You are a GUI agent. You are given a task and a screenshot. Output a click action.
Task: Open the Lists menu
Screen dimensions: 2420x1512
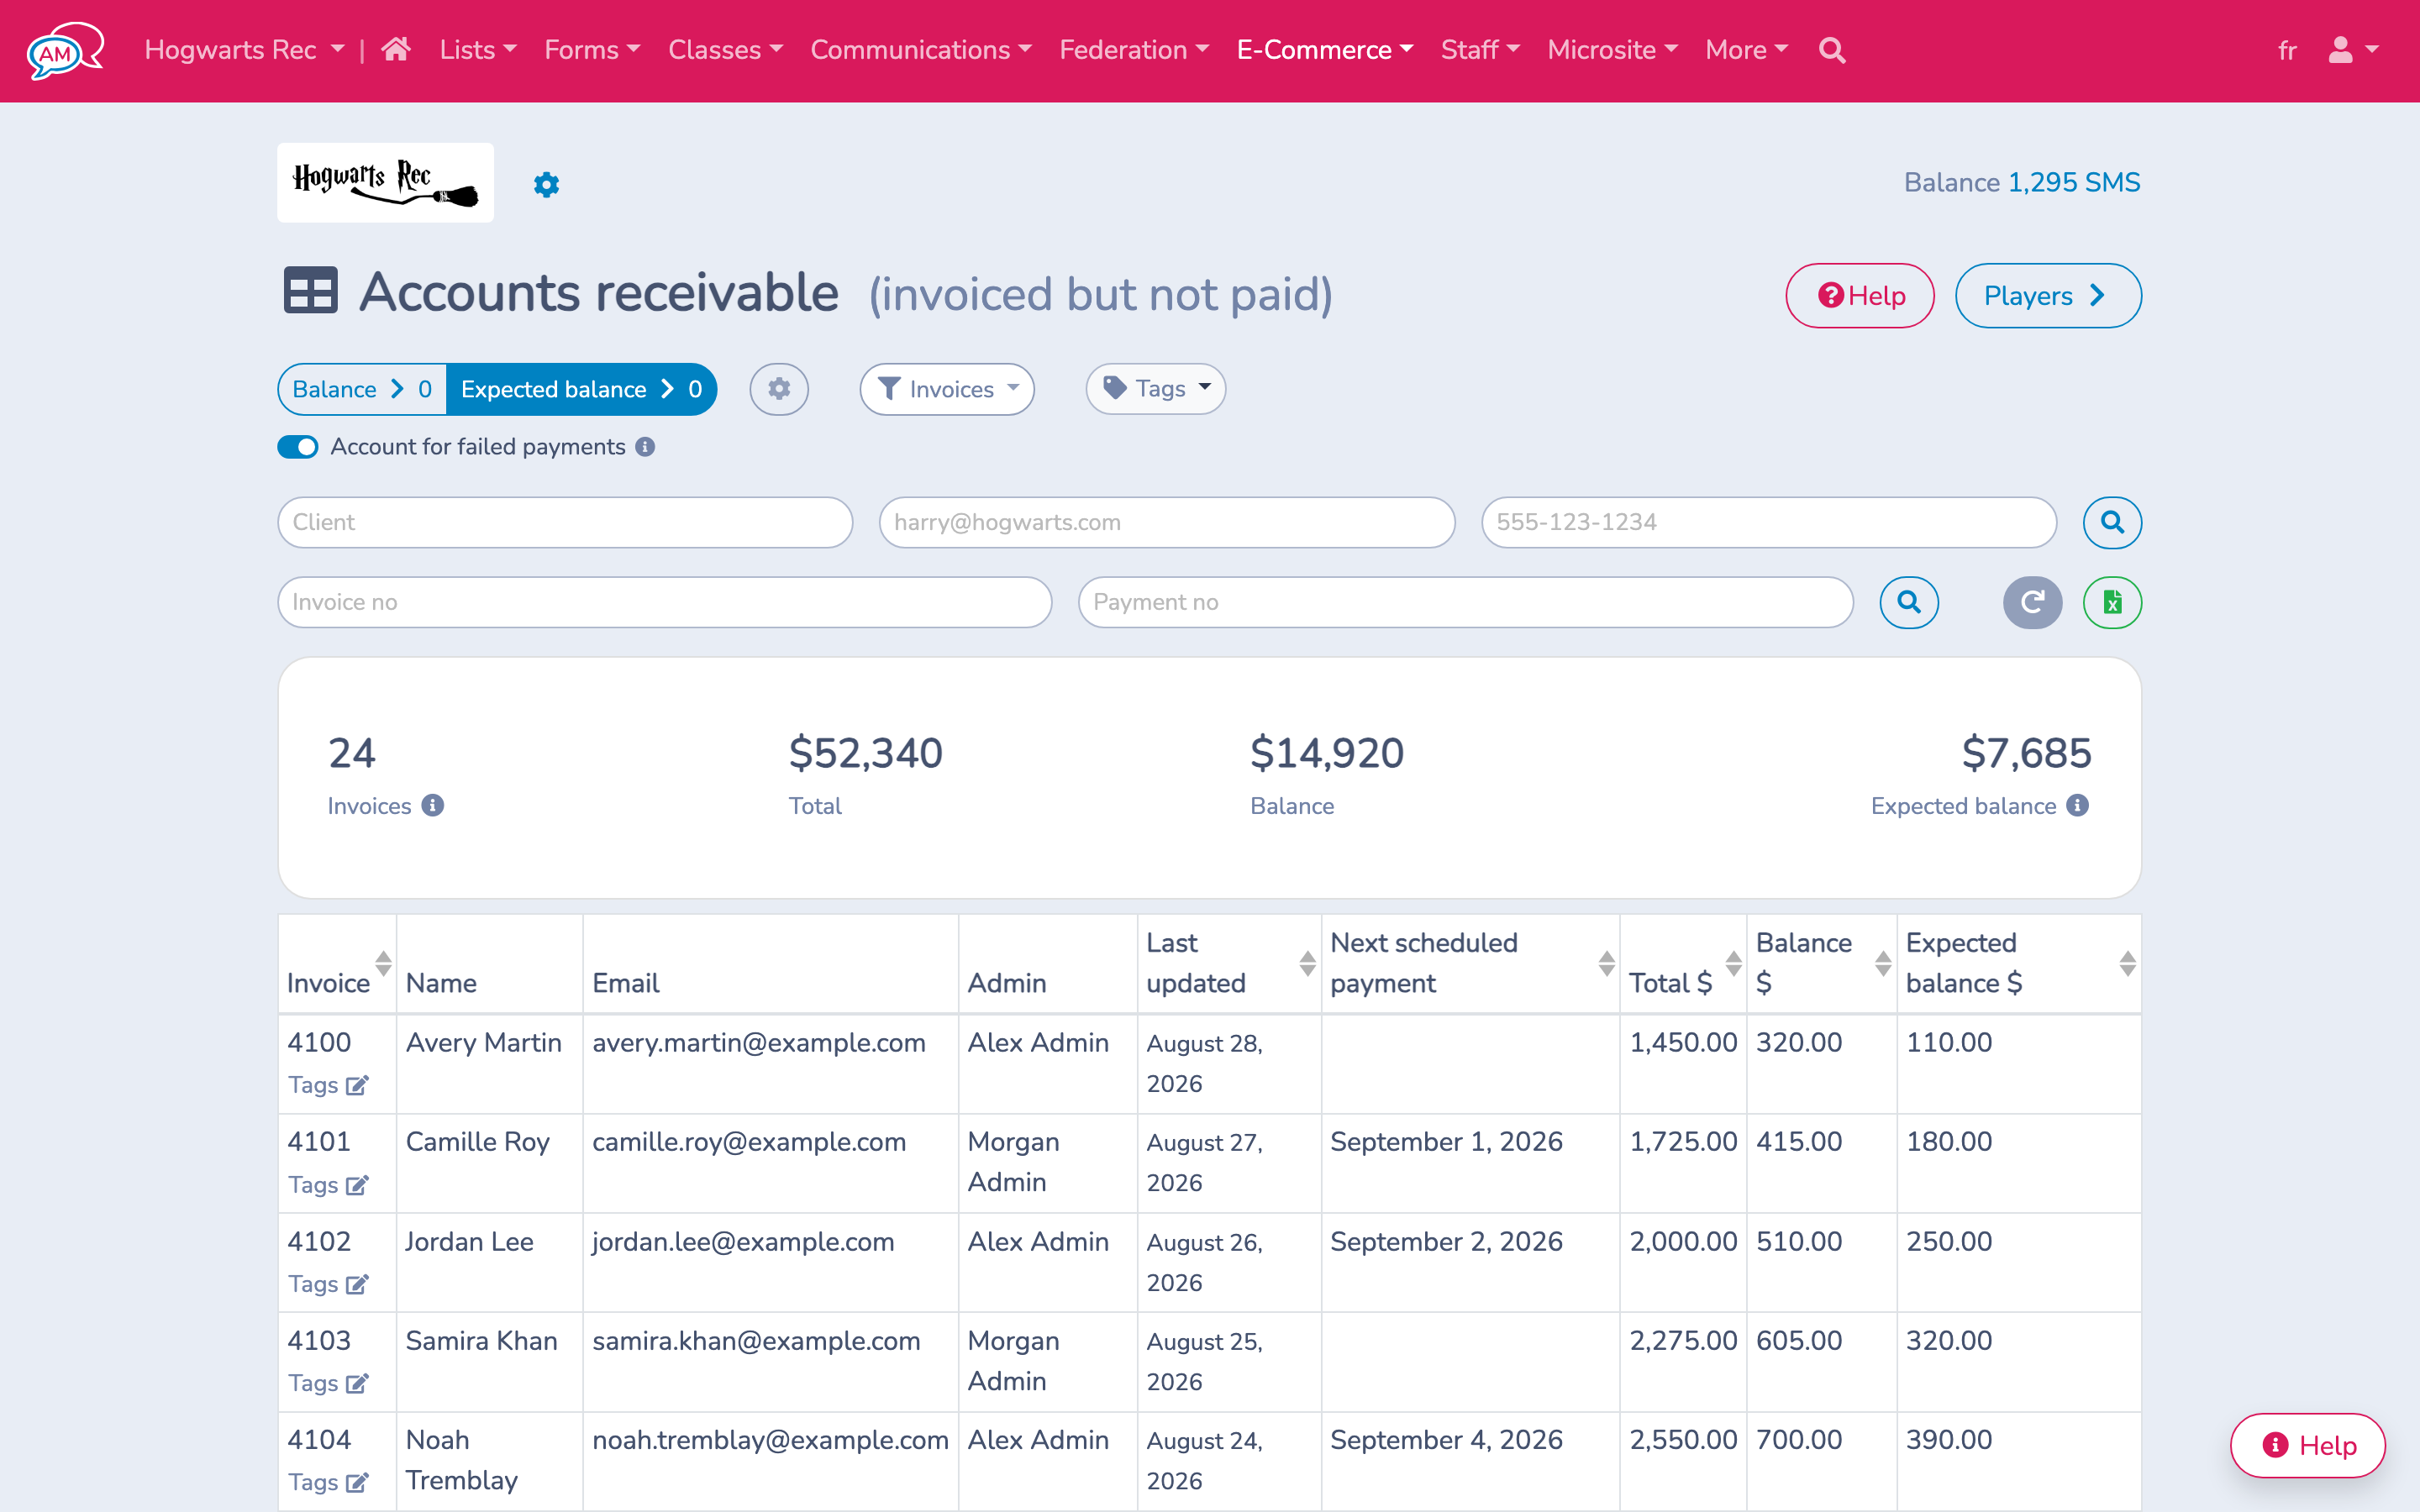(478, 50)
